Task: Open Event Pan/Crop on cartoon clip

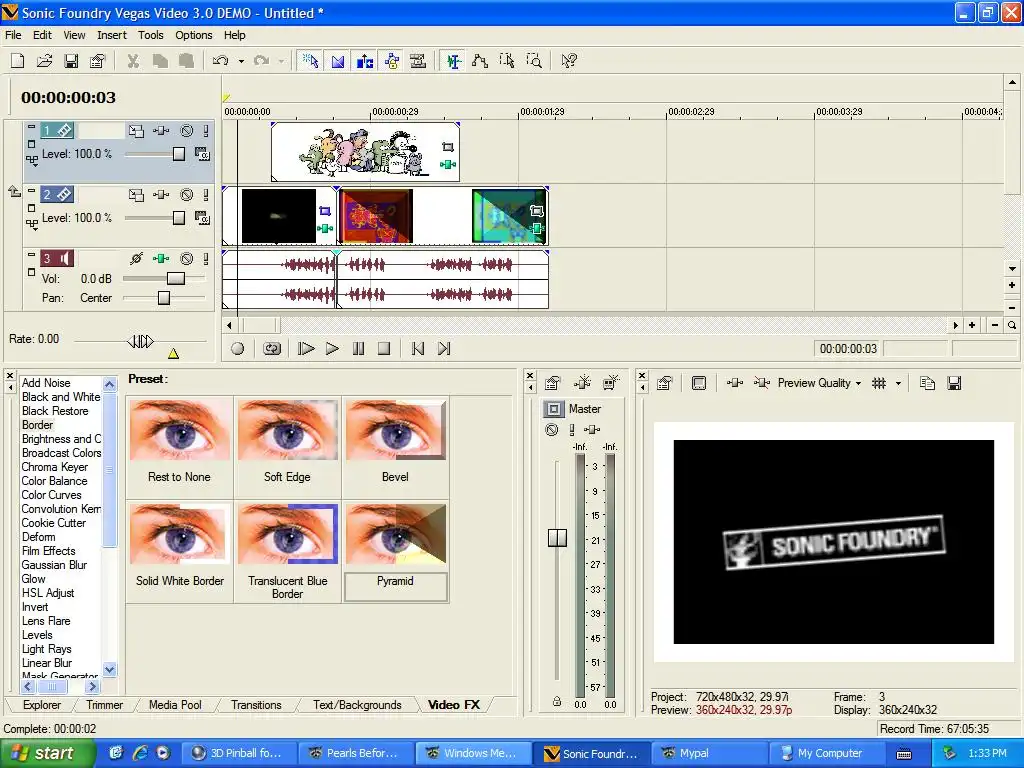Action: coord(448,147)
